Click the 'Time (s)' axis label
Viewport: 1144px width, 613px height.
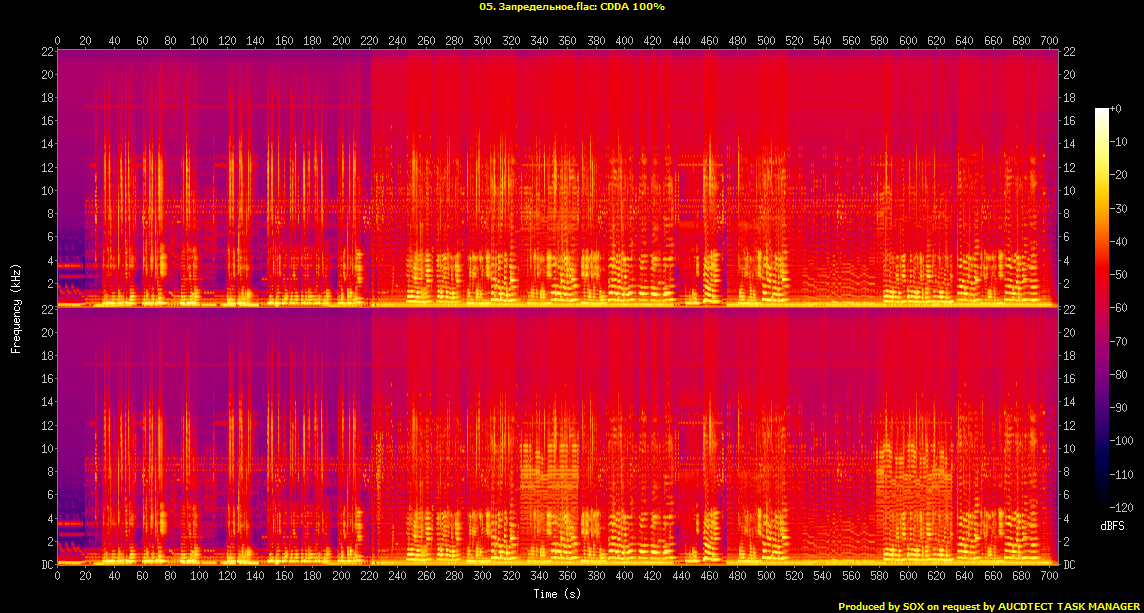(557, 593)
